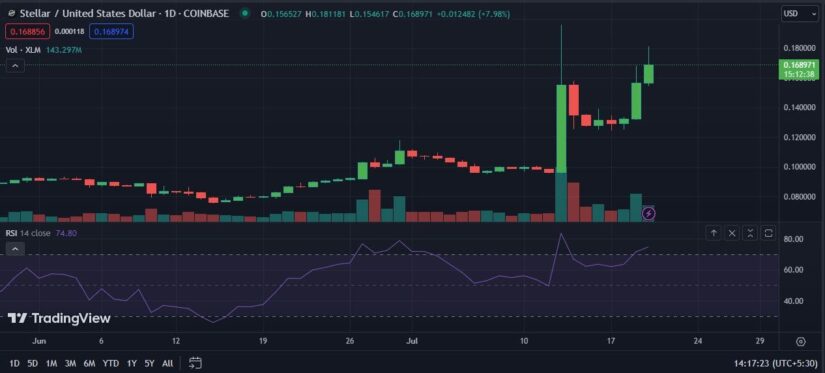The height and width of the screenshot is (373, 825).
Task: Open the USD currency dropdown
Action: pyautogui.click(x=799, y=14)
